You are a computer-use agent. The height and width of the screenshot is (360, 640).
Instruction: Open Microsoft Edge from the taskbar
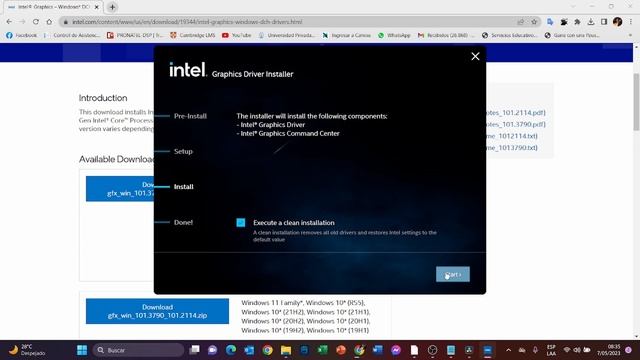(x=231, y=350)
